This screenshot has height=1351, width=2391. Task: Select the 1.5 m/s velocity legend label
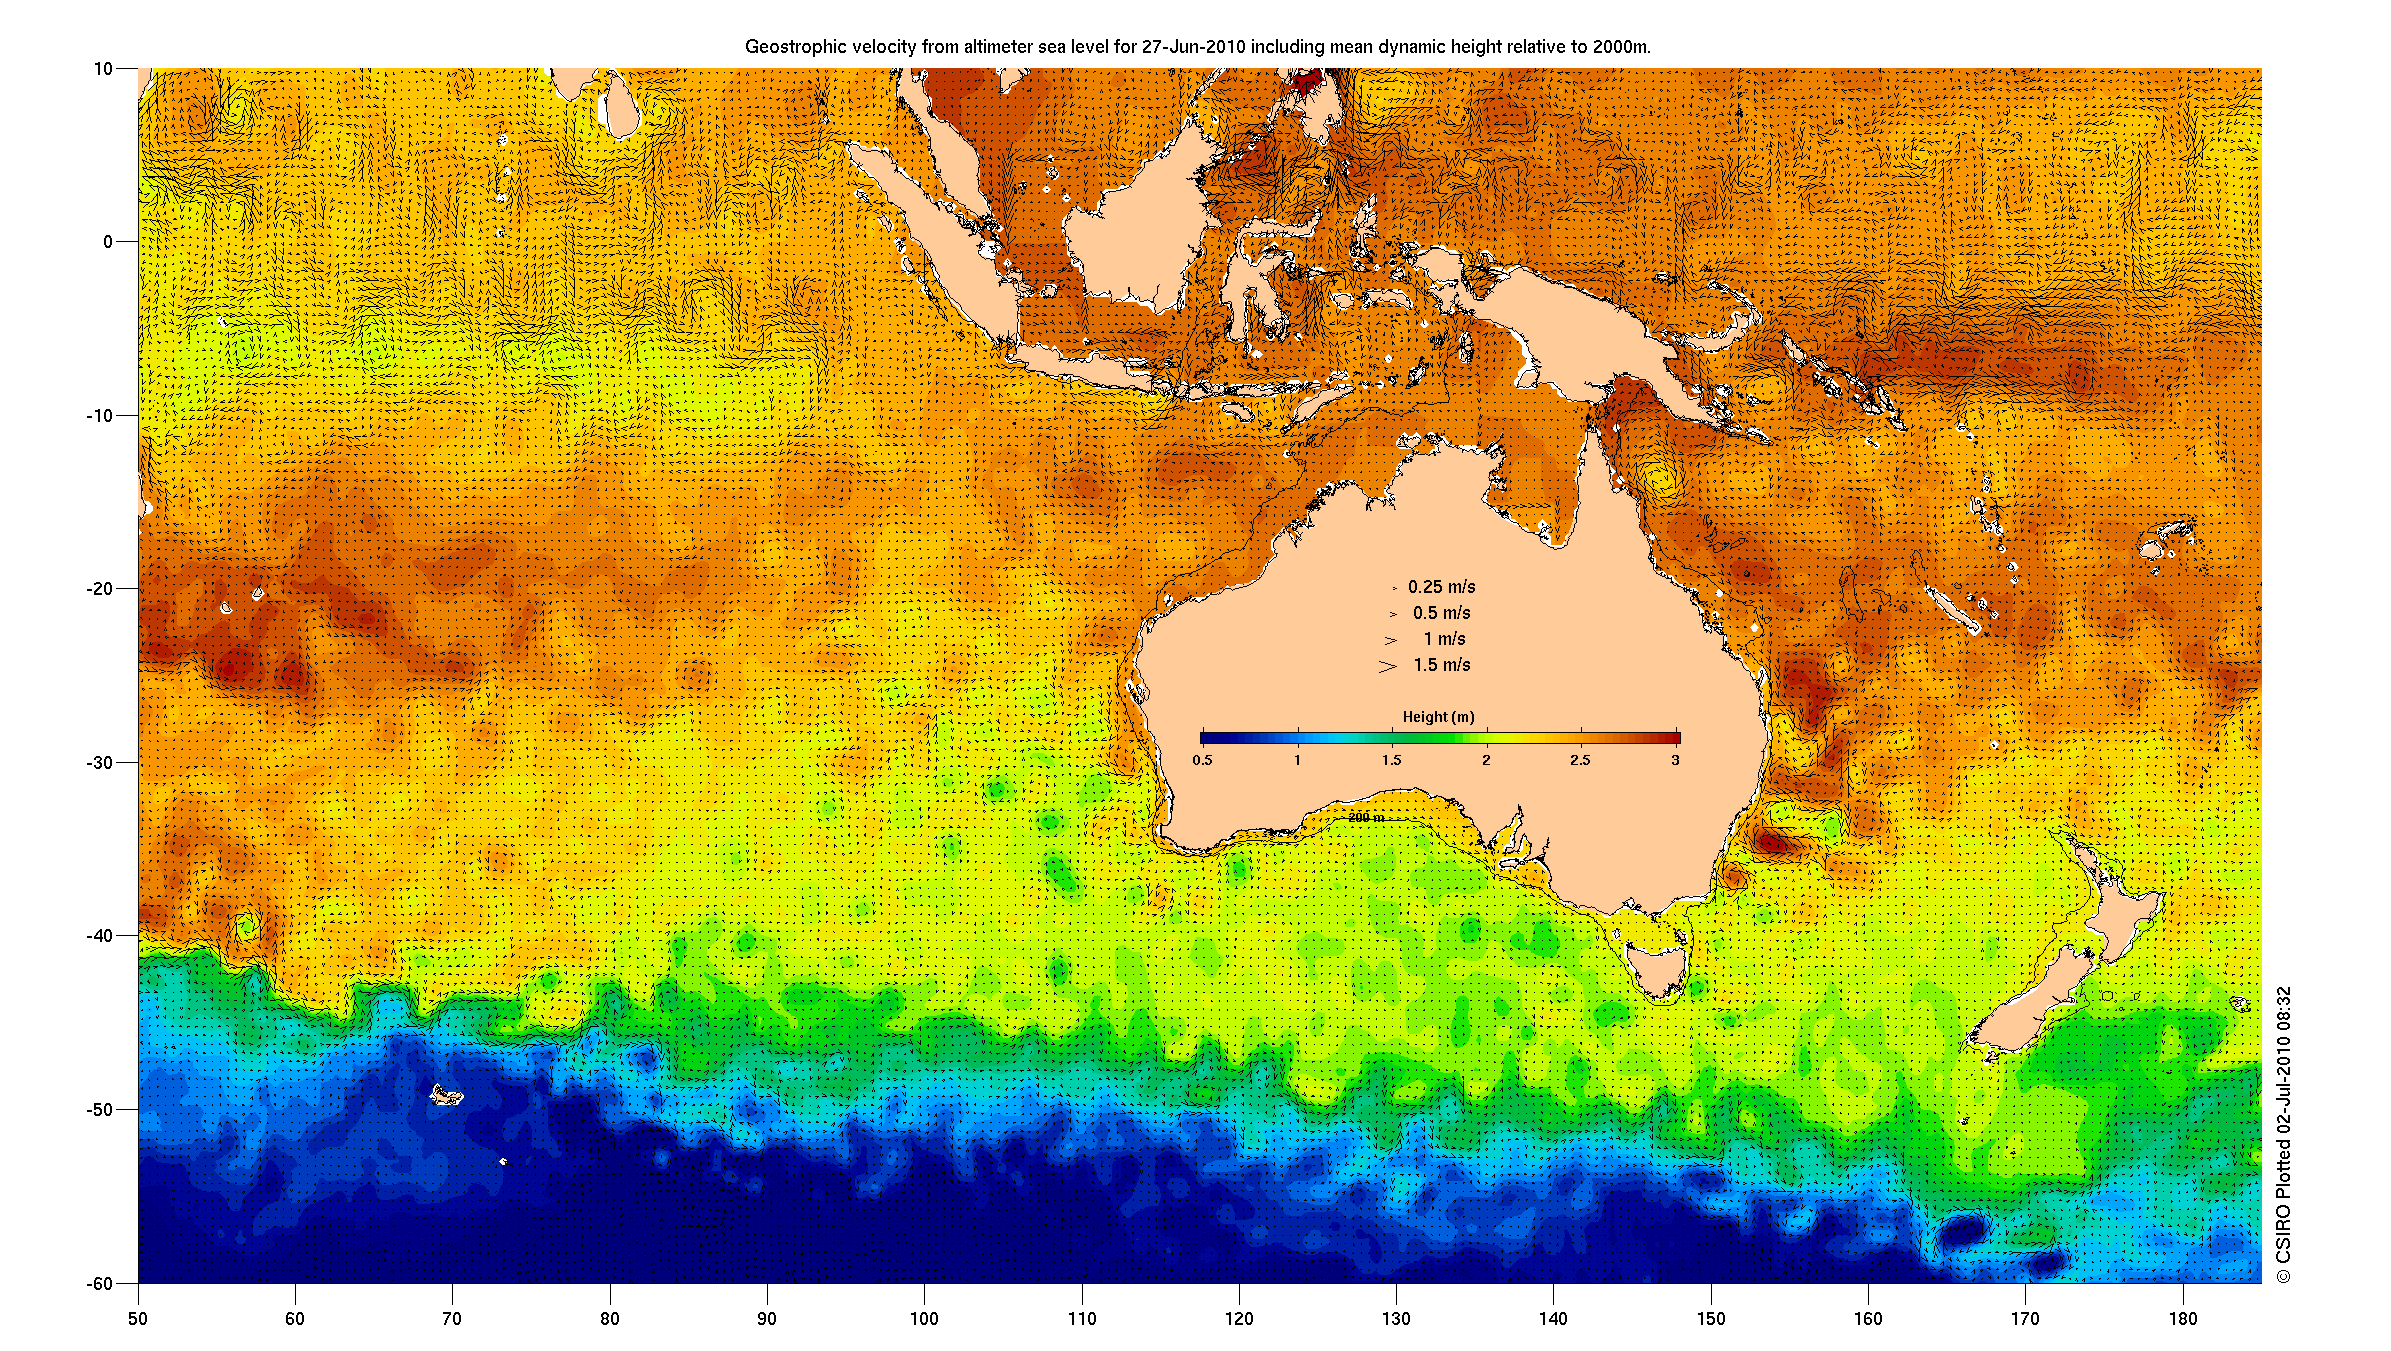[1441, 665]
